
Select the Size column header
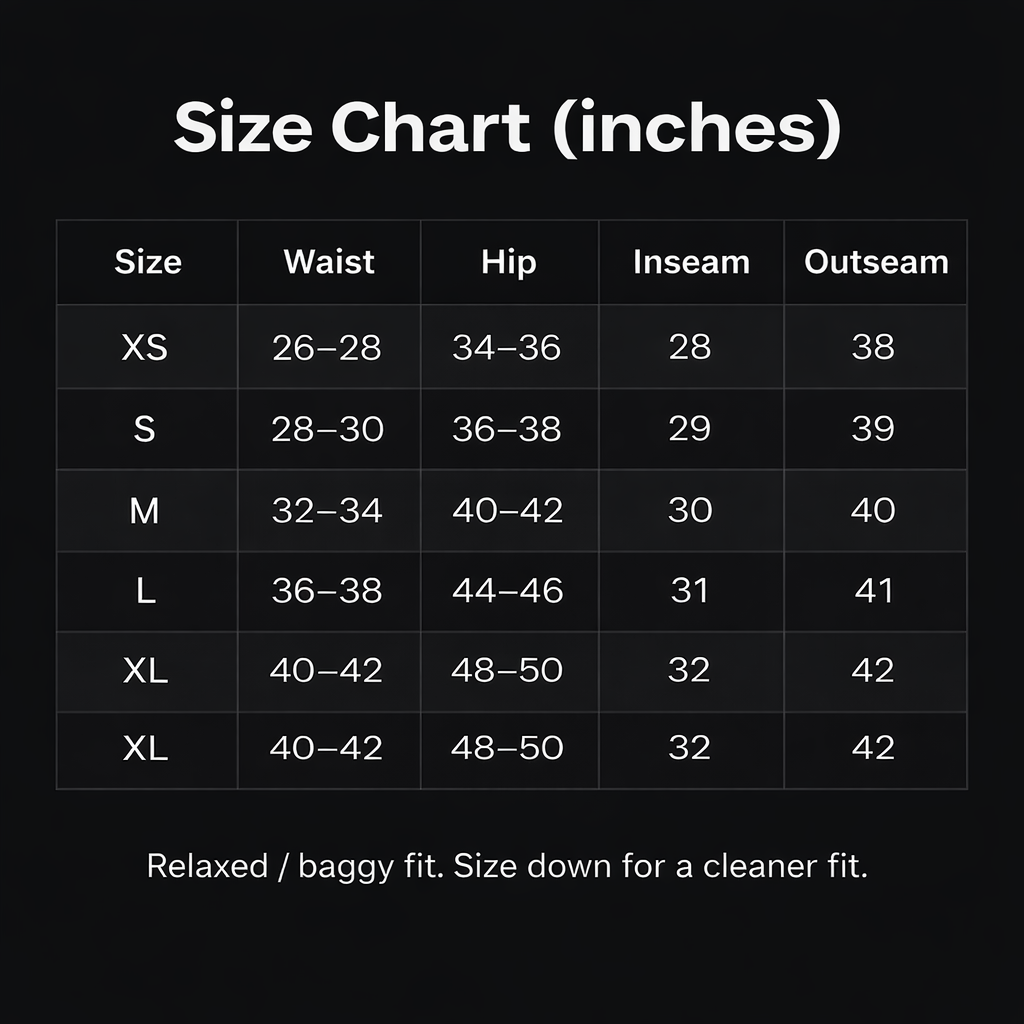147,262
